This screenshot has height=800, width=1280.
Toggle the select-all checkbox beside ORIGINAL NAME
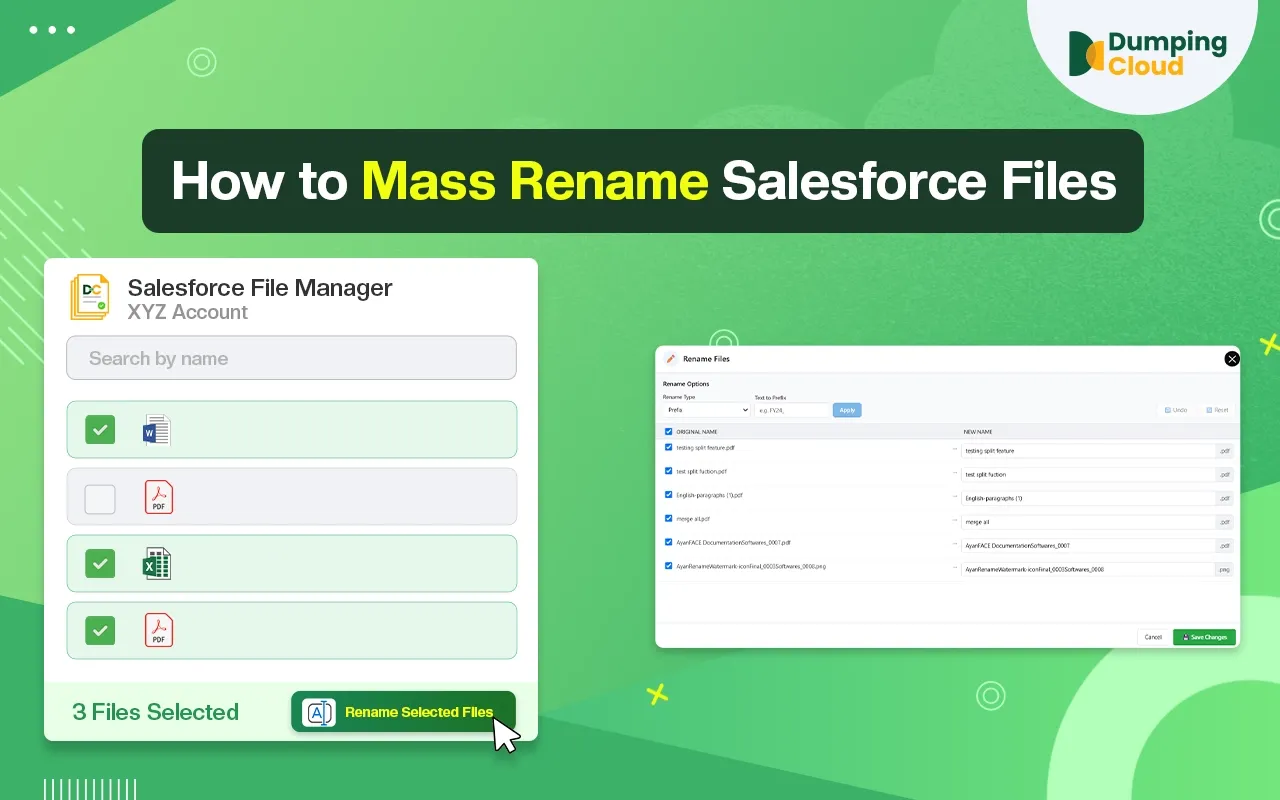point(669,432)
